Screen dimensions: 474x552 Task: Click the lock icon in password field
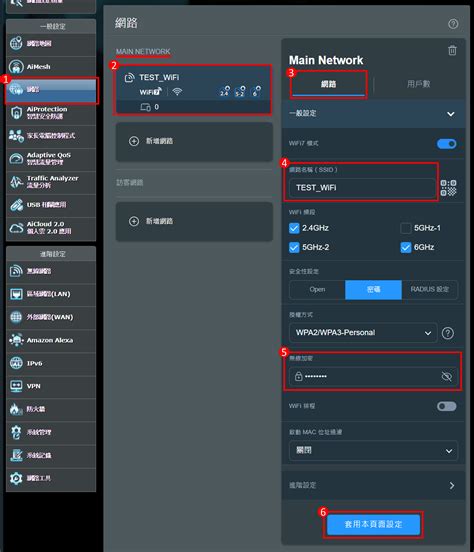click(298, 376)
